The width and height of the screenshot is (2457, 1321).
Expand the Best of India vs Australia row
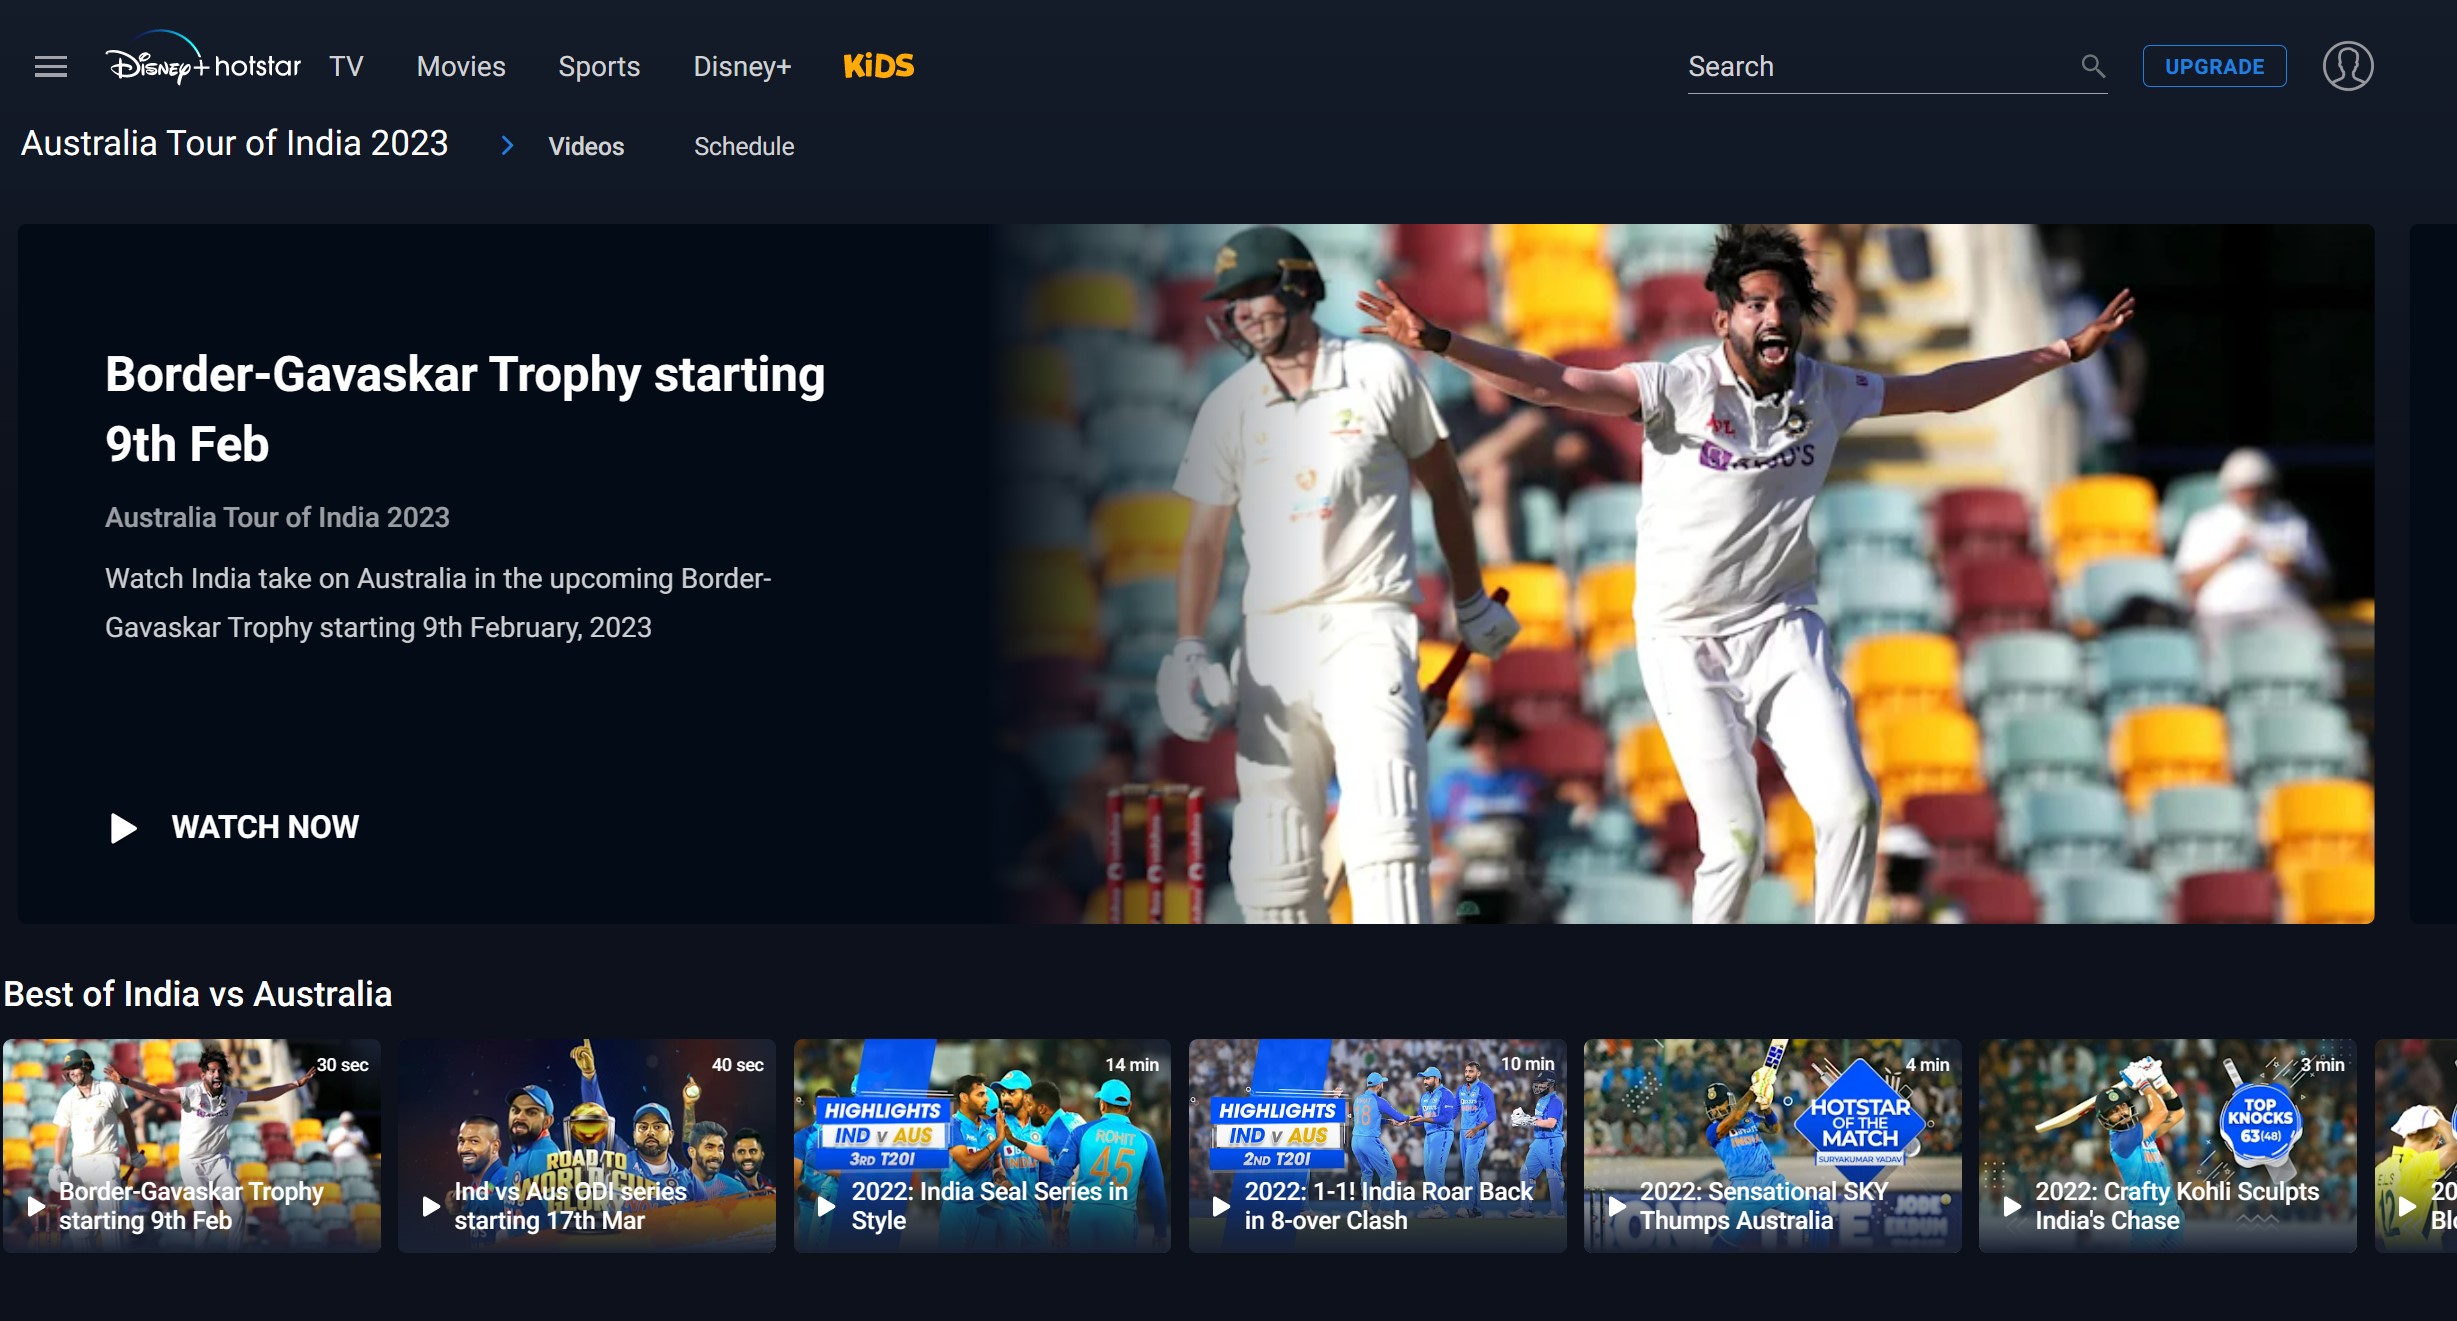pos(199,994)
